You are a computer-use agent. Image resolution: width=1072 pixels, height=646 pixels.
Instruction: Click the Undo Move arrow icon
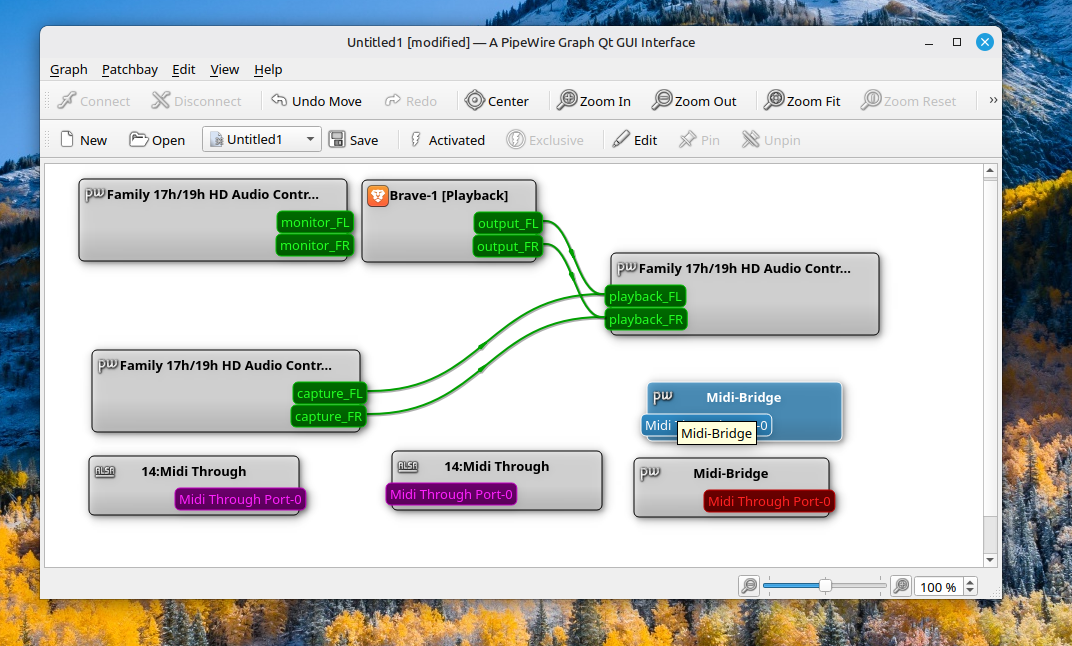click(x=279, y=100)
